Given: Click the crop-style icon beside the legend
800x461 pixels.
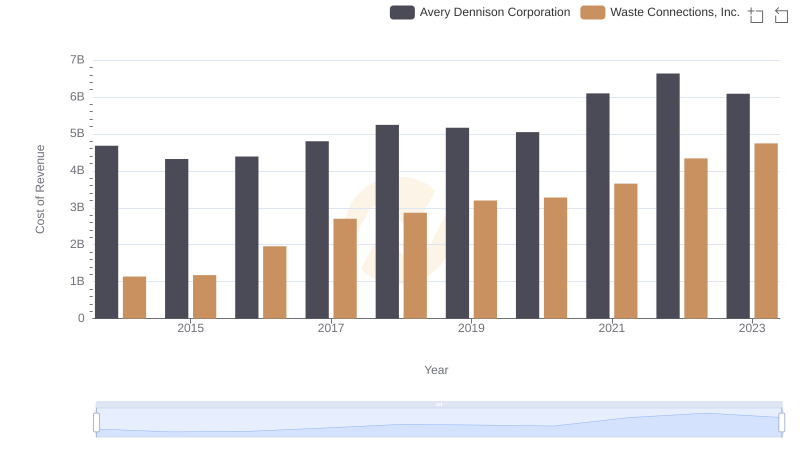Looking at the screenshot, I should (756, 14).
